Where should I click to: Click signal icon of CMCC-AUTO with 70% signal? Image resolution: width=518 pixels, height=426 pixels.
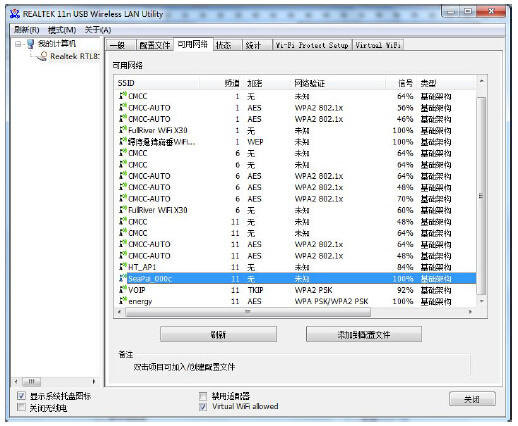point(123,198)
